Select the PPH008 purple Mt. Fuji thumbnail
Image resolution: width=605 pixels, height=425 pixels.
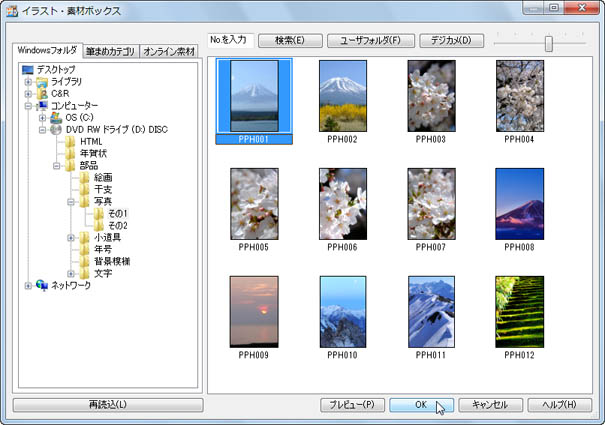pyautogui.click(x=520, y=203)
